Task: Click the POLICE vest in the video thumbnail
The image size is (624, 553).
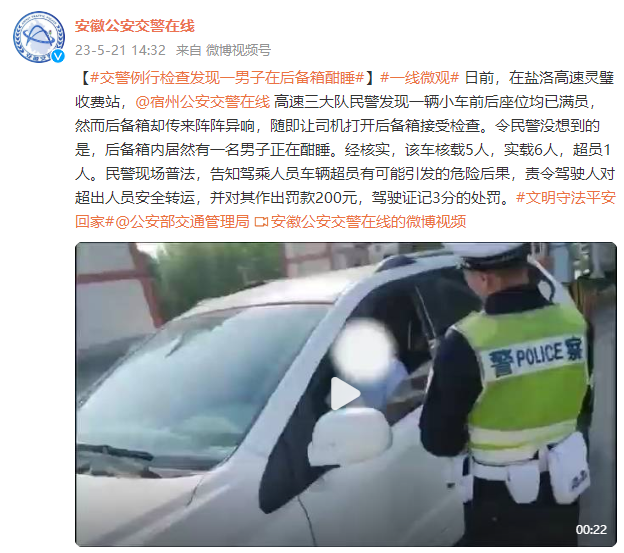Action: tap(526, 376)
